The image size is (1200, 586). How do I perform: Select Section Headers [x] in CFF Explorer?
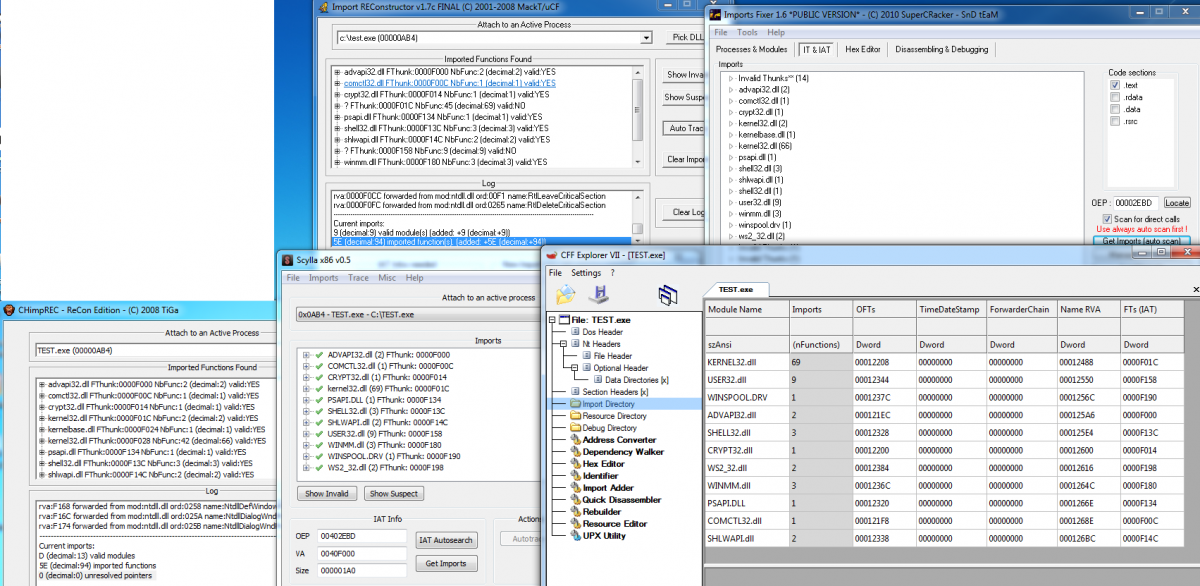tap(615, 392)
